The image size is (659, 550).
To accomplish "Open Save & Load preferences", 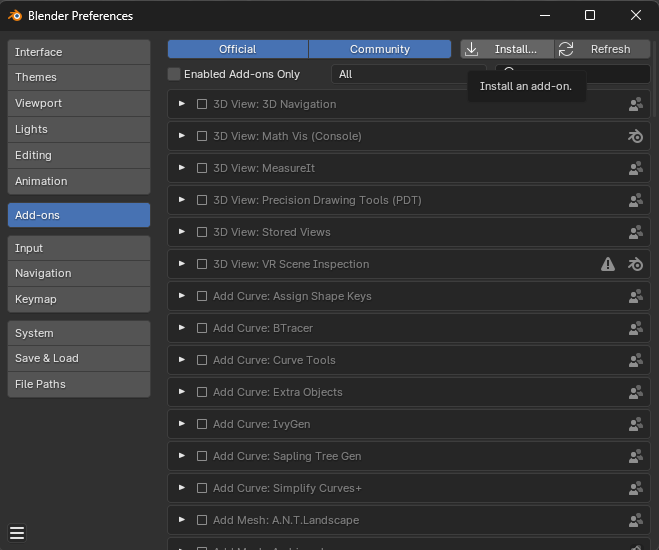I will click(x=79, y=358).
